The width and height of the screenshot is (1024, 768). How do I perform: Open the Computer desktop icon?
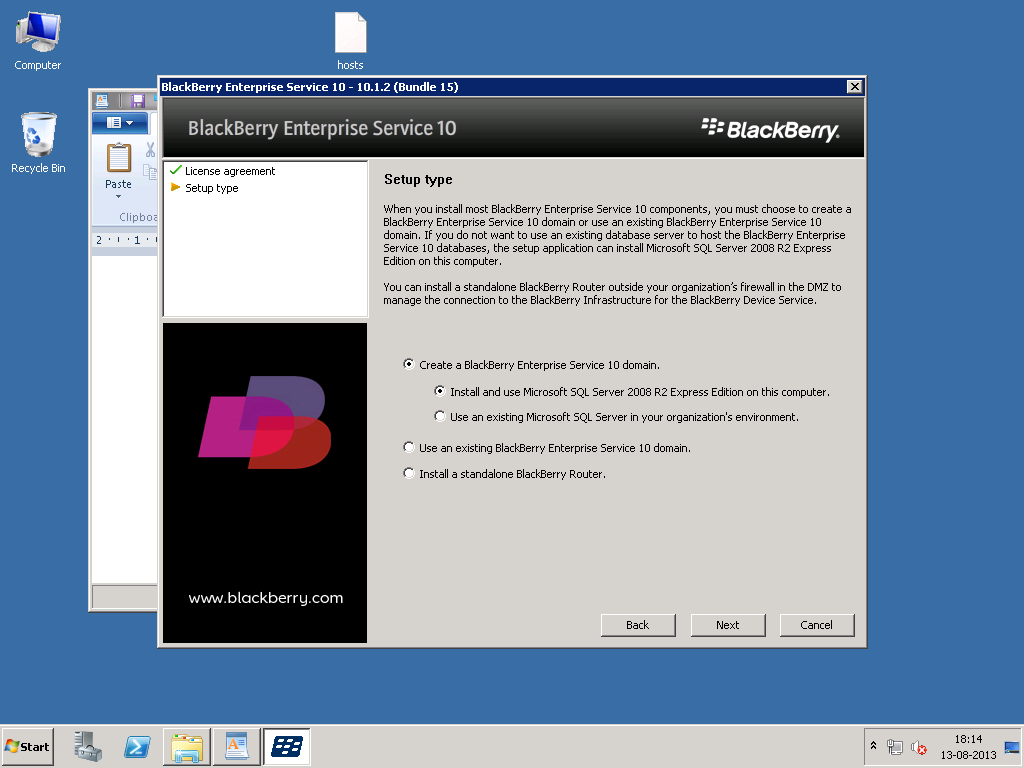point(38,40)
